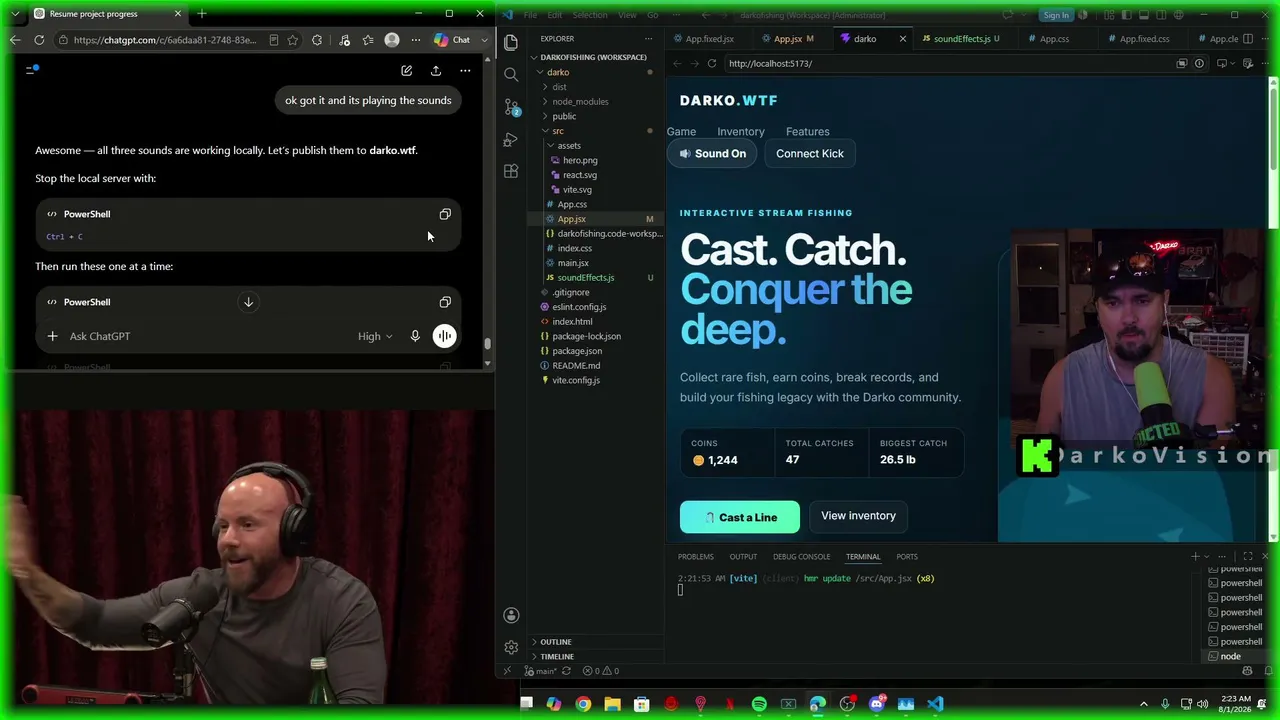Jump to the bottom of the ChatGPT conversation
The height and width of the screenshot is (720, 1280).
pos(249,302)
